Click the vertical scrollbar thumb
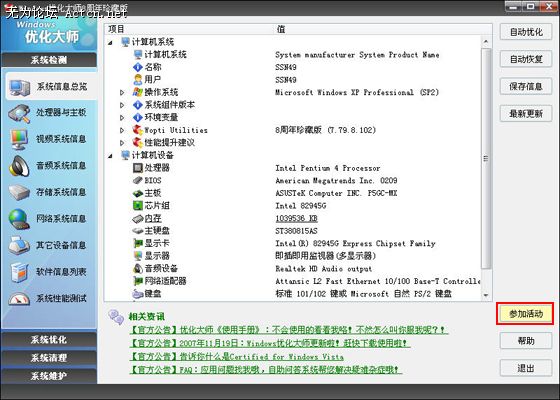The image size is (560, 400). coord(486,158)
